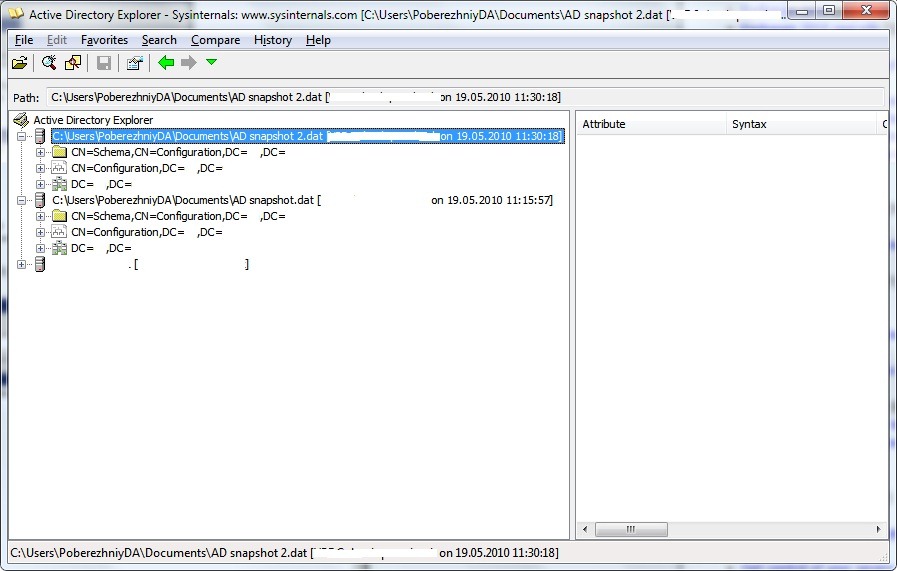Open the Search menu

pyautogui.click(x=159, y=40)
